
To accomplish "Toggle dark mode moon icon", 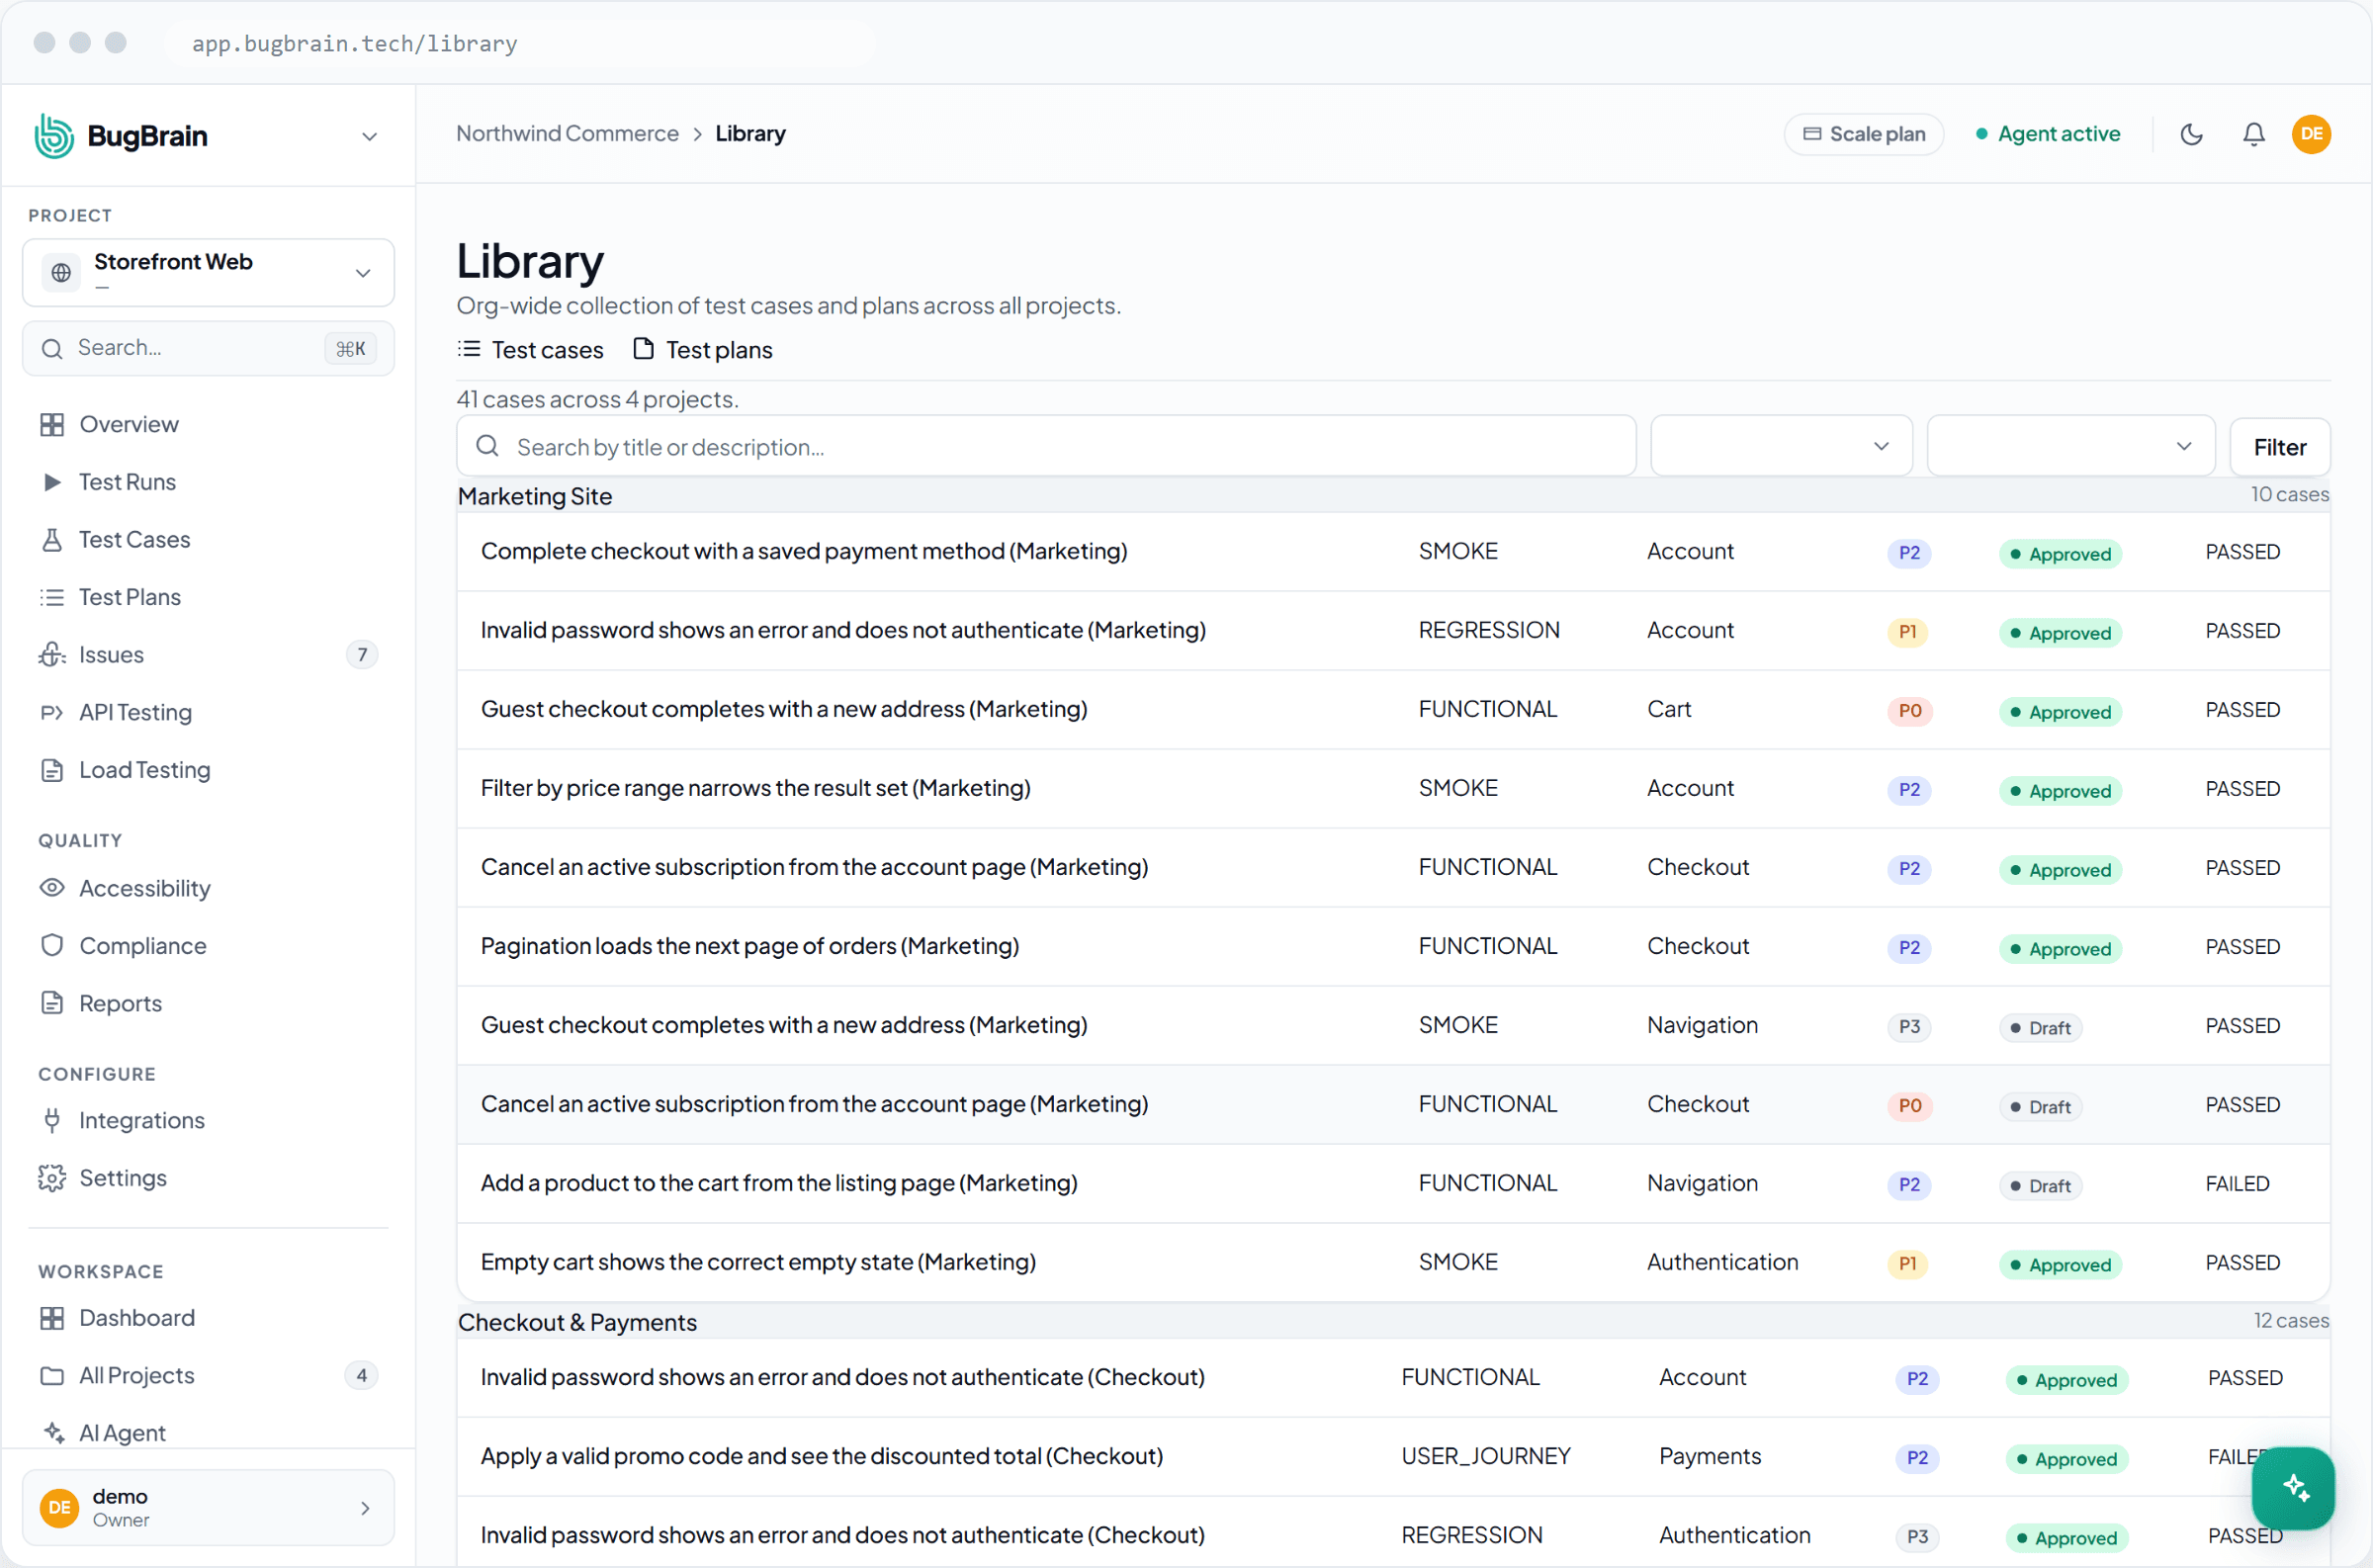I will point(2191,134).
